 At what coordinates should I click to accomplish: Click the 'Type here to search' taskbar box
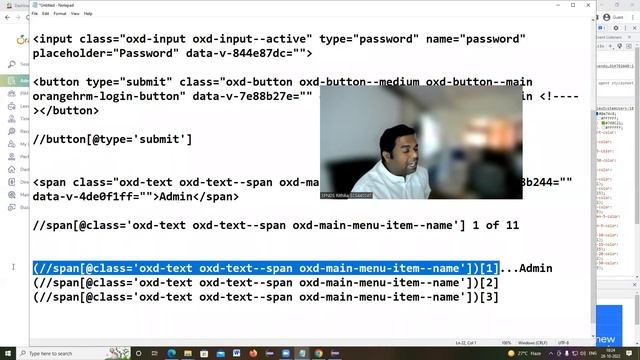pos(74,353)
